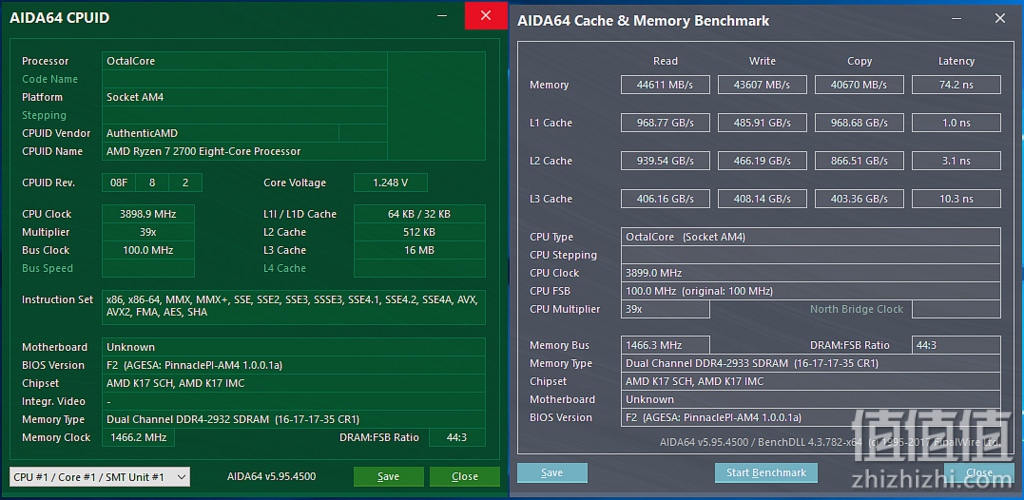This screenshot has height=500, width=1024.
Task: Select Memory Read value 44611 MB/s
Action: pos(665,85)
